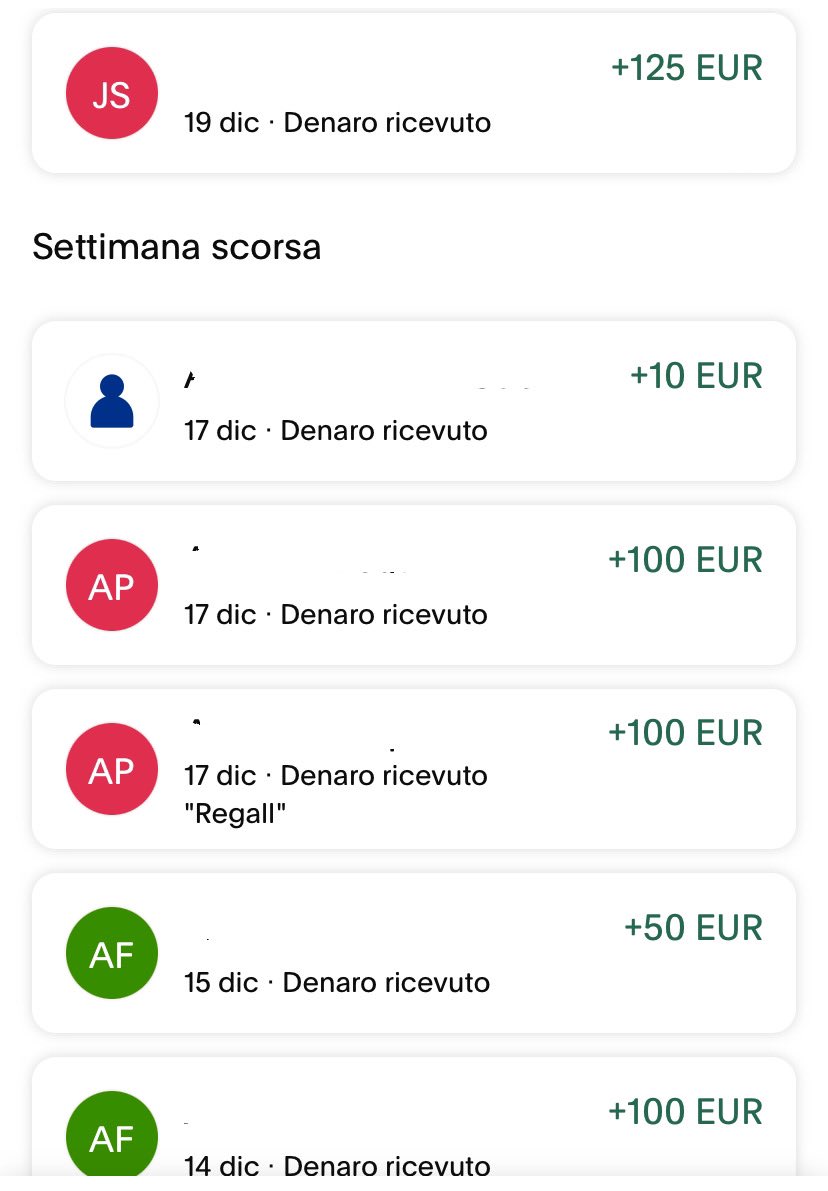Select +100 EUR on the 14 dic transaction

(x=685, y=1111)
